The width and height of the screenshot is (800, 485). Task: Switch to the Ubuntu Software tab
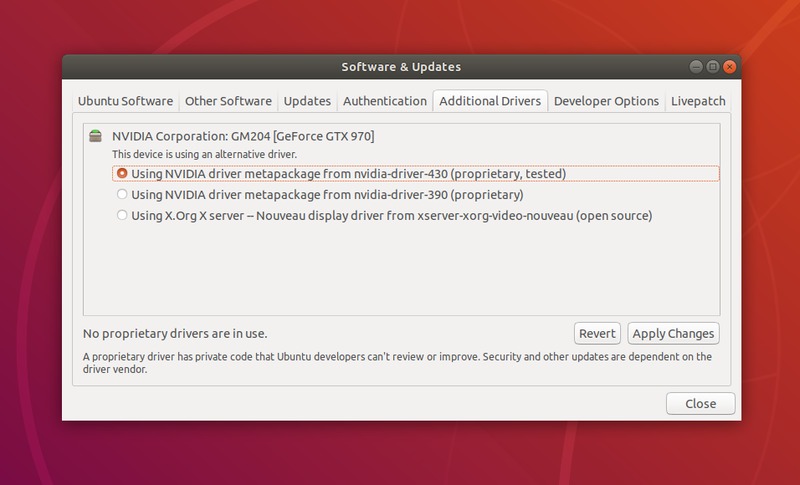click(x=125, y=101)
